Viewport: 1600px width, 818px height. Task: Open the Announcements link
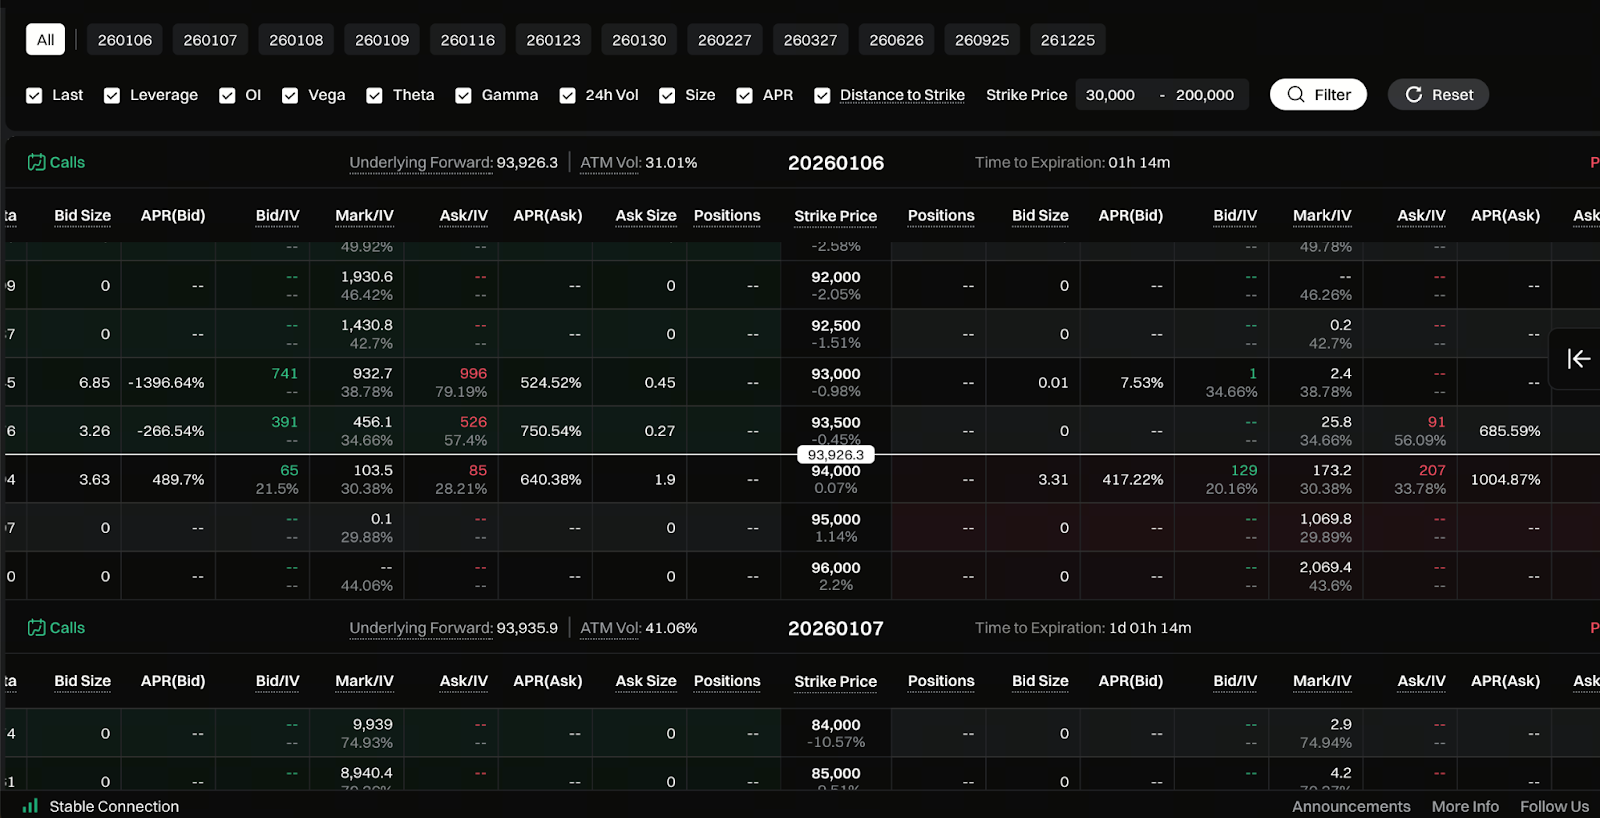1350,806
